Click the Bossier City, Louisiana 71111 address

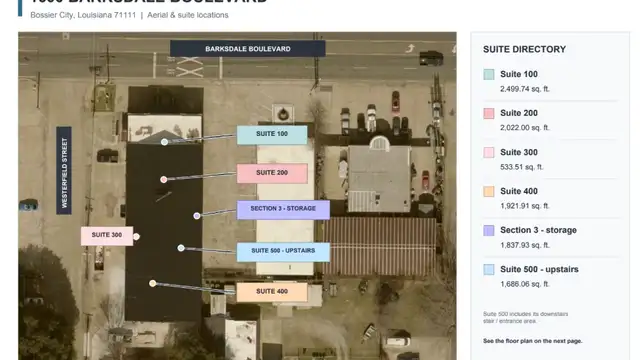click(x=83, y=15)
